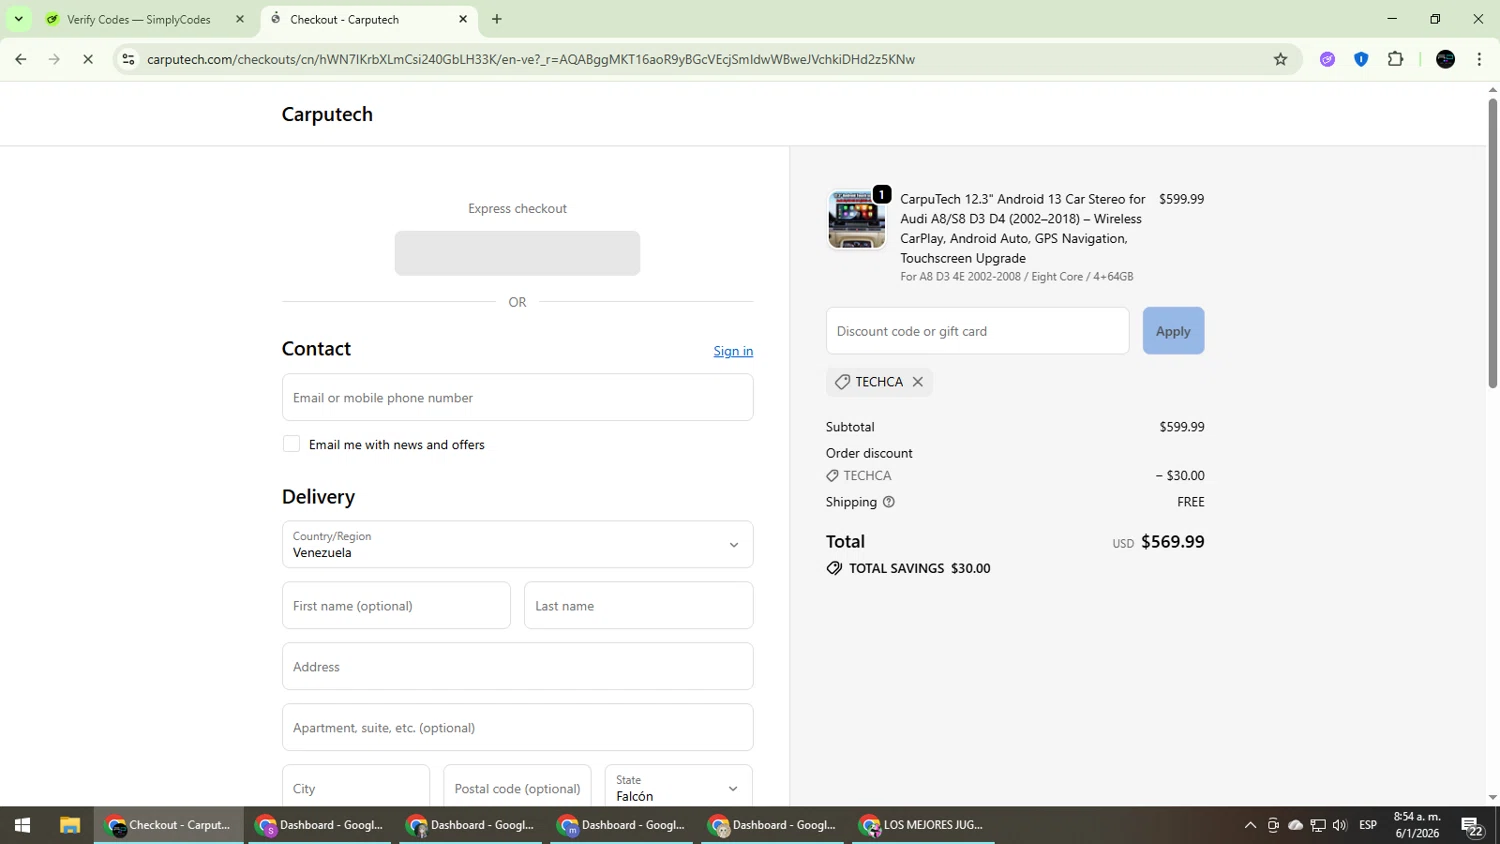Click the - $30.00 discount value

point(1180,476)
